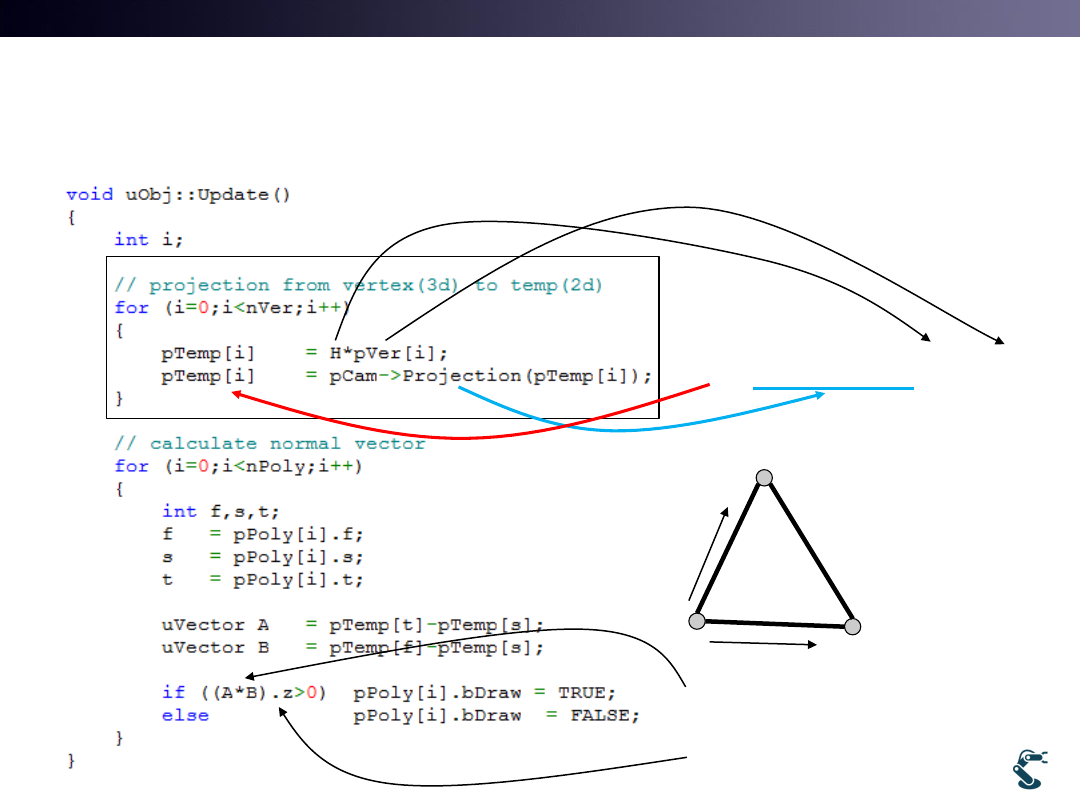Click the 'if ((A*B).z>0)' condition
Image resolution: width=1080 pixels, height=810 pixels.
pyautogui.click(x=244, y=692)
